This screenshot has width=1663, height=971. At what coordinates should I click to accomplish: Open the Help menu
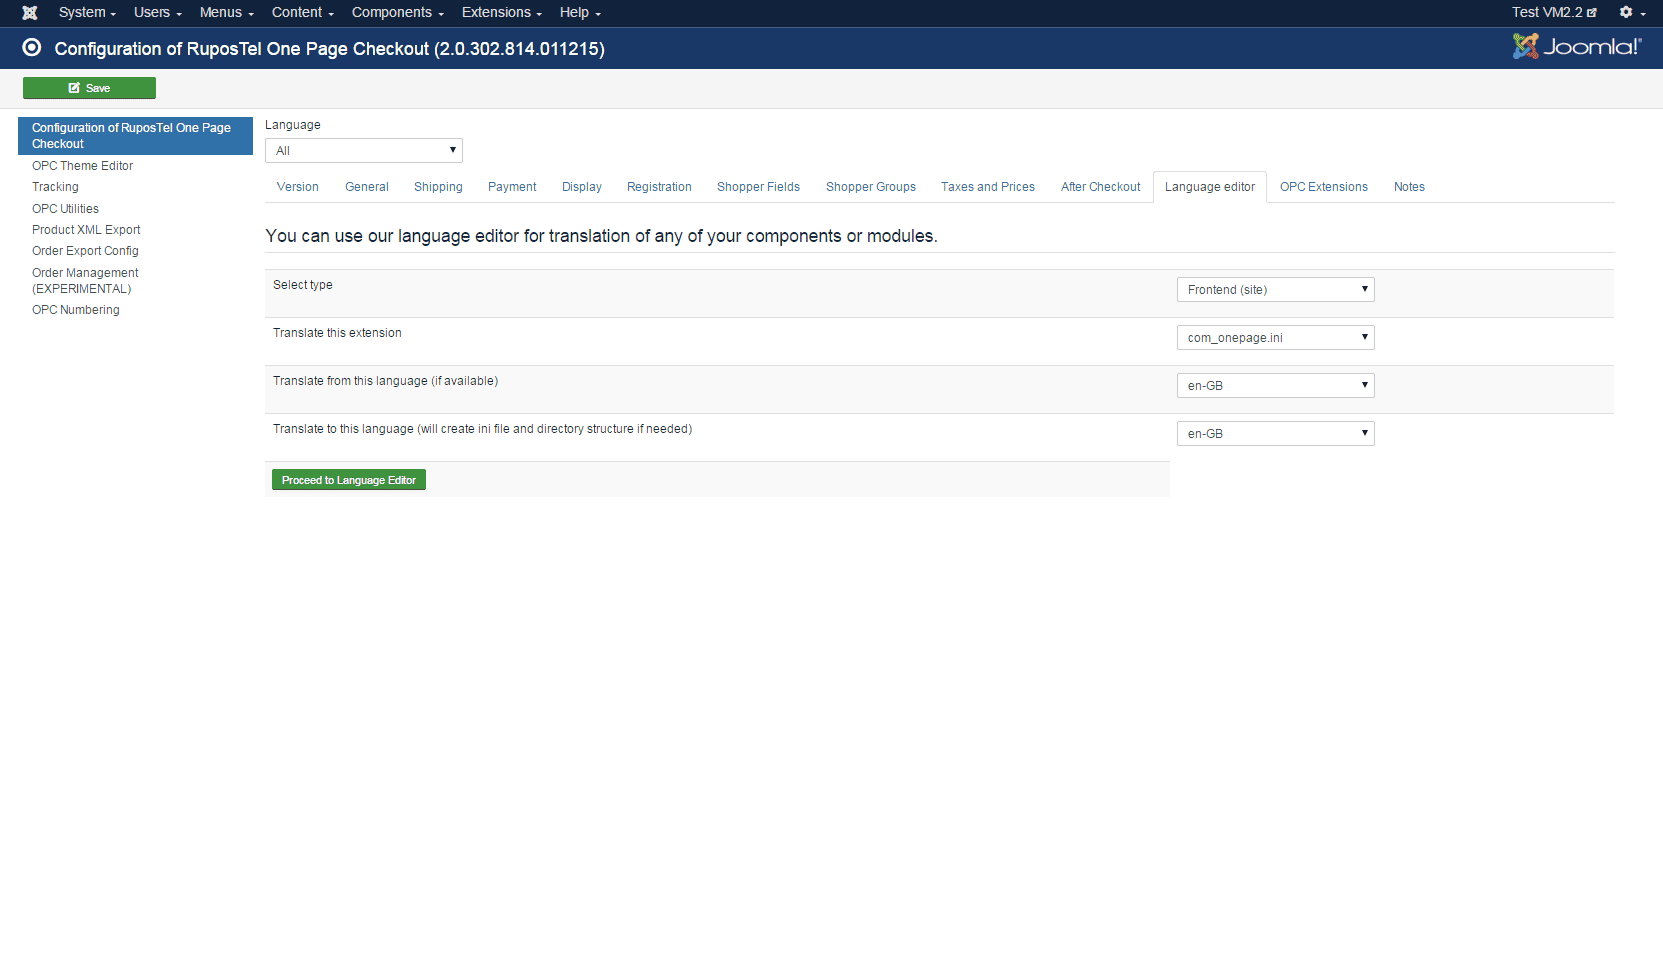tap(580, 12)
